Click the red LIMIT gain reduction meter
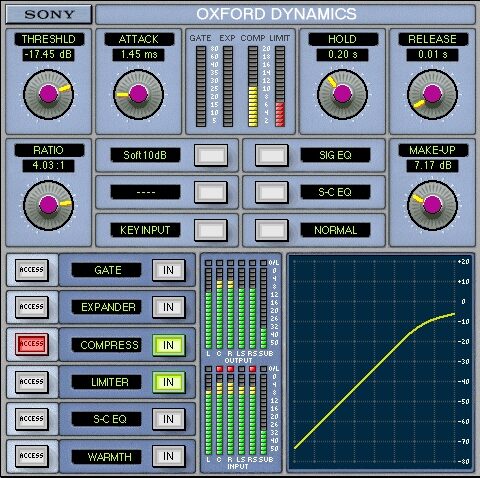 (280, 87)
